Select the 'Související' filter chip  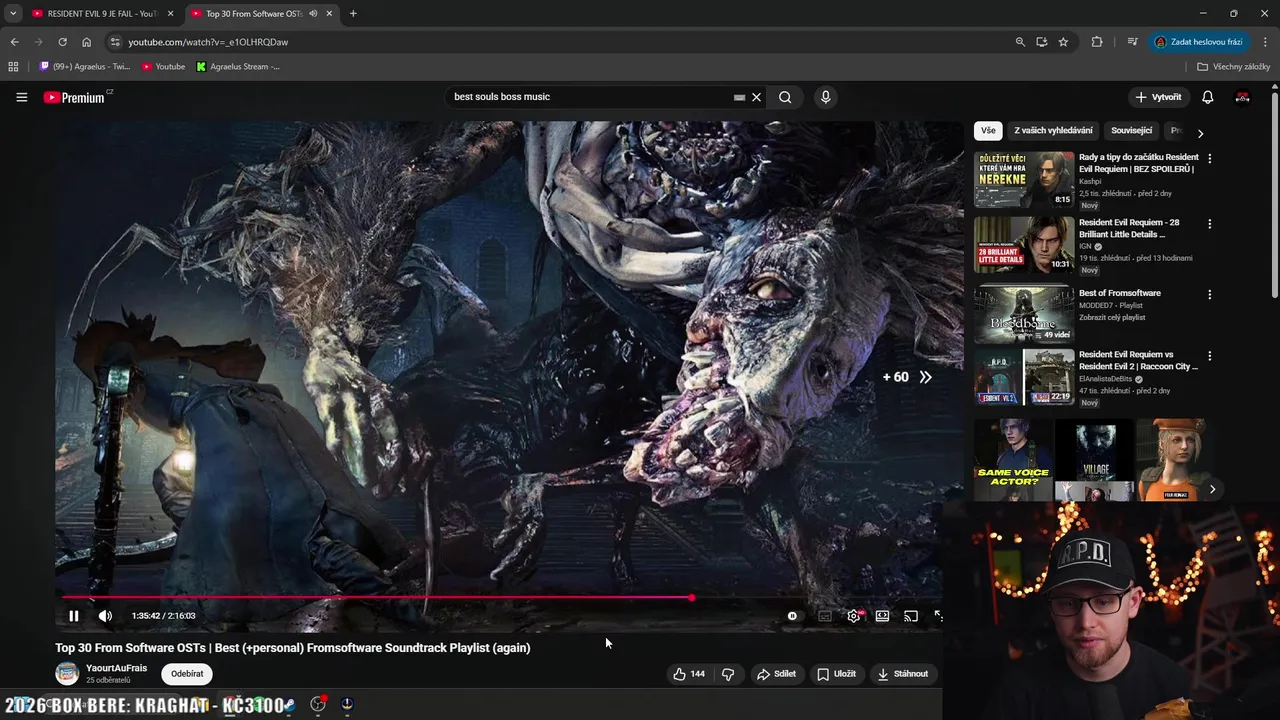(1131, 131)
